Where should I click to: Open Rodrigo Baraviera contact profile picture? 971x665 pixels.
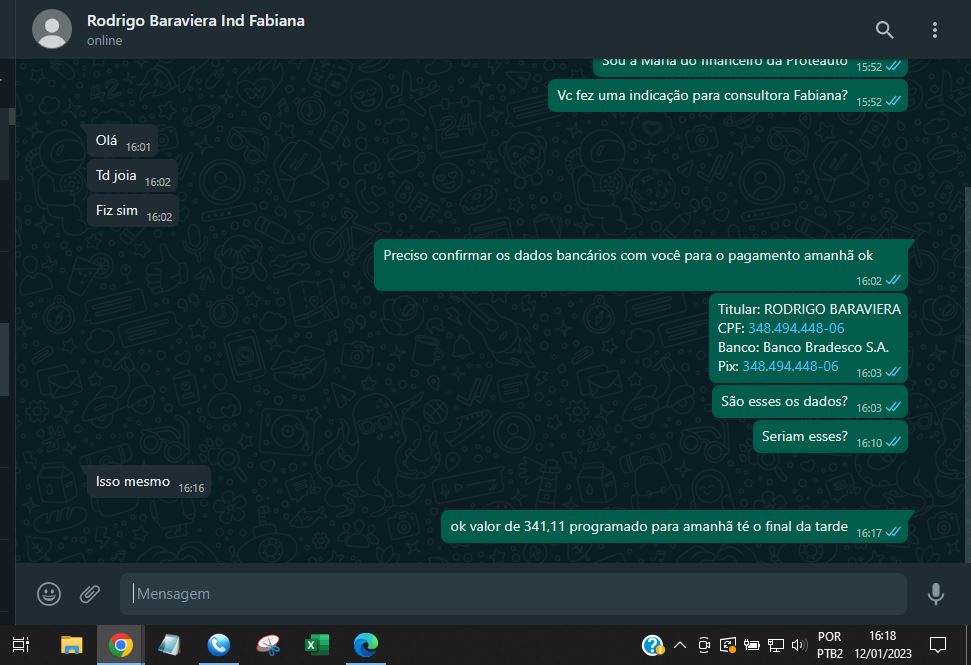click(x=52, y=30)
